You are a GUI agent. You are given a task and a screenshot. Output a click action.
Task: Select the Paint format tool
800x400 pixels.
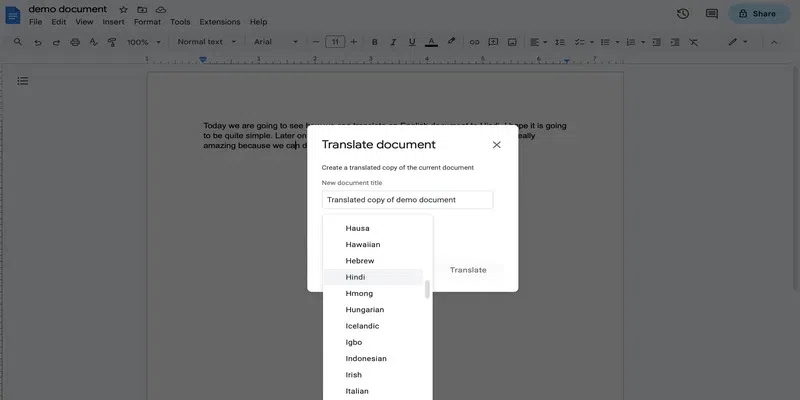(x=112, y=42)
